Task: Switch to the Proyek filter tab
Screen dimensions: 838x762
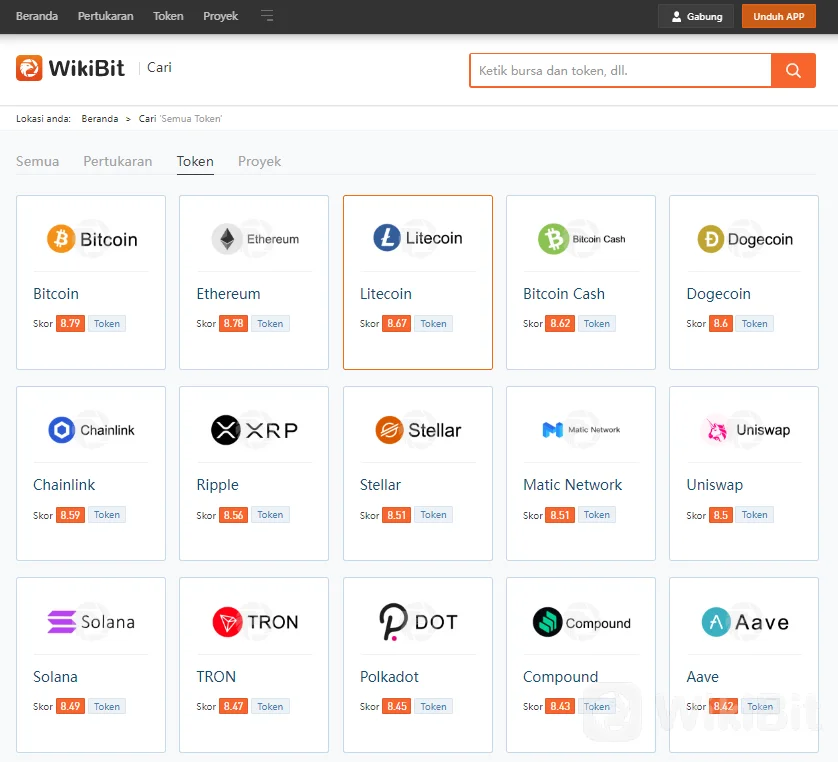Action: click(259, 161)
